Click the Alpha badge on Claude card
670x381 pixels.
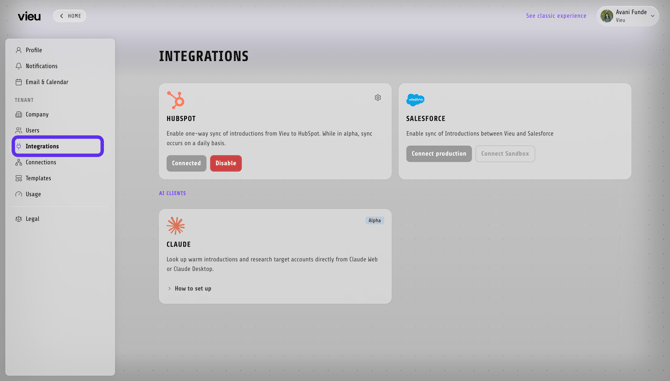tap(375, 220)
